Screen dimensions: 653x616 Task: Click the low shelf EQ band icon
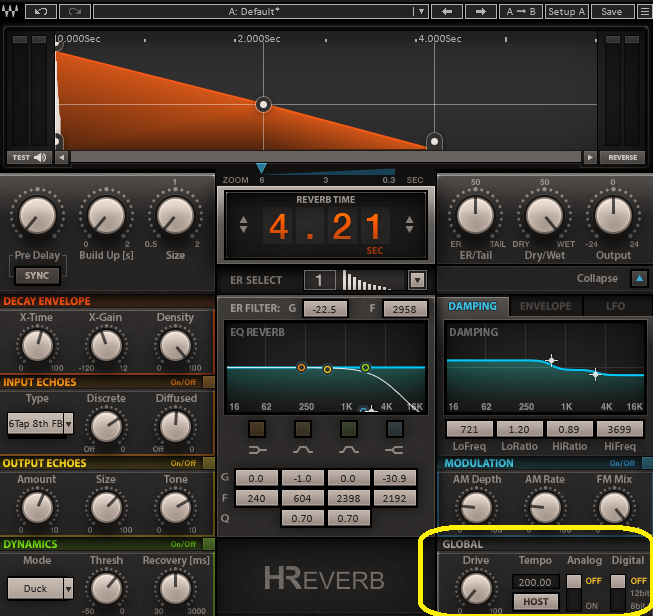(x=257, y=429)
